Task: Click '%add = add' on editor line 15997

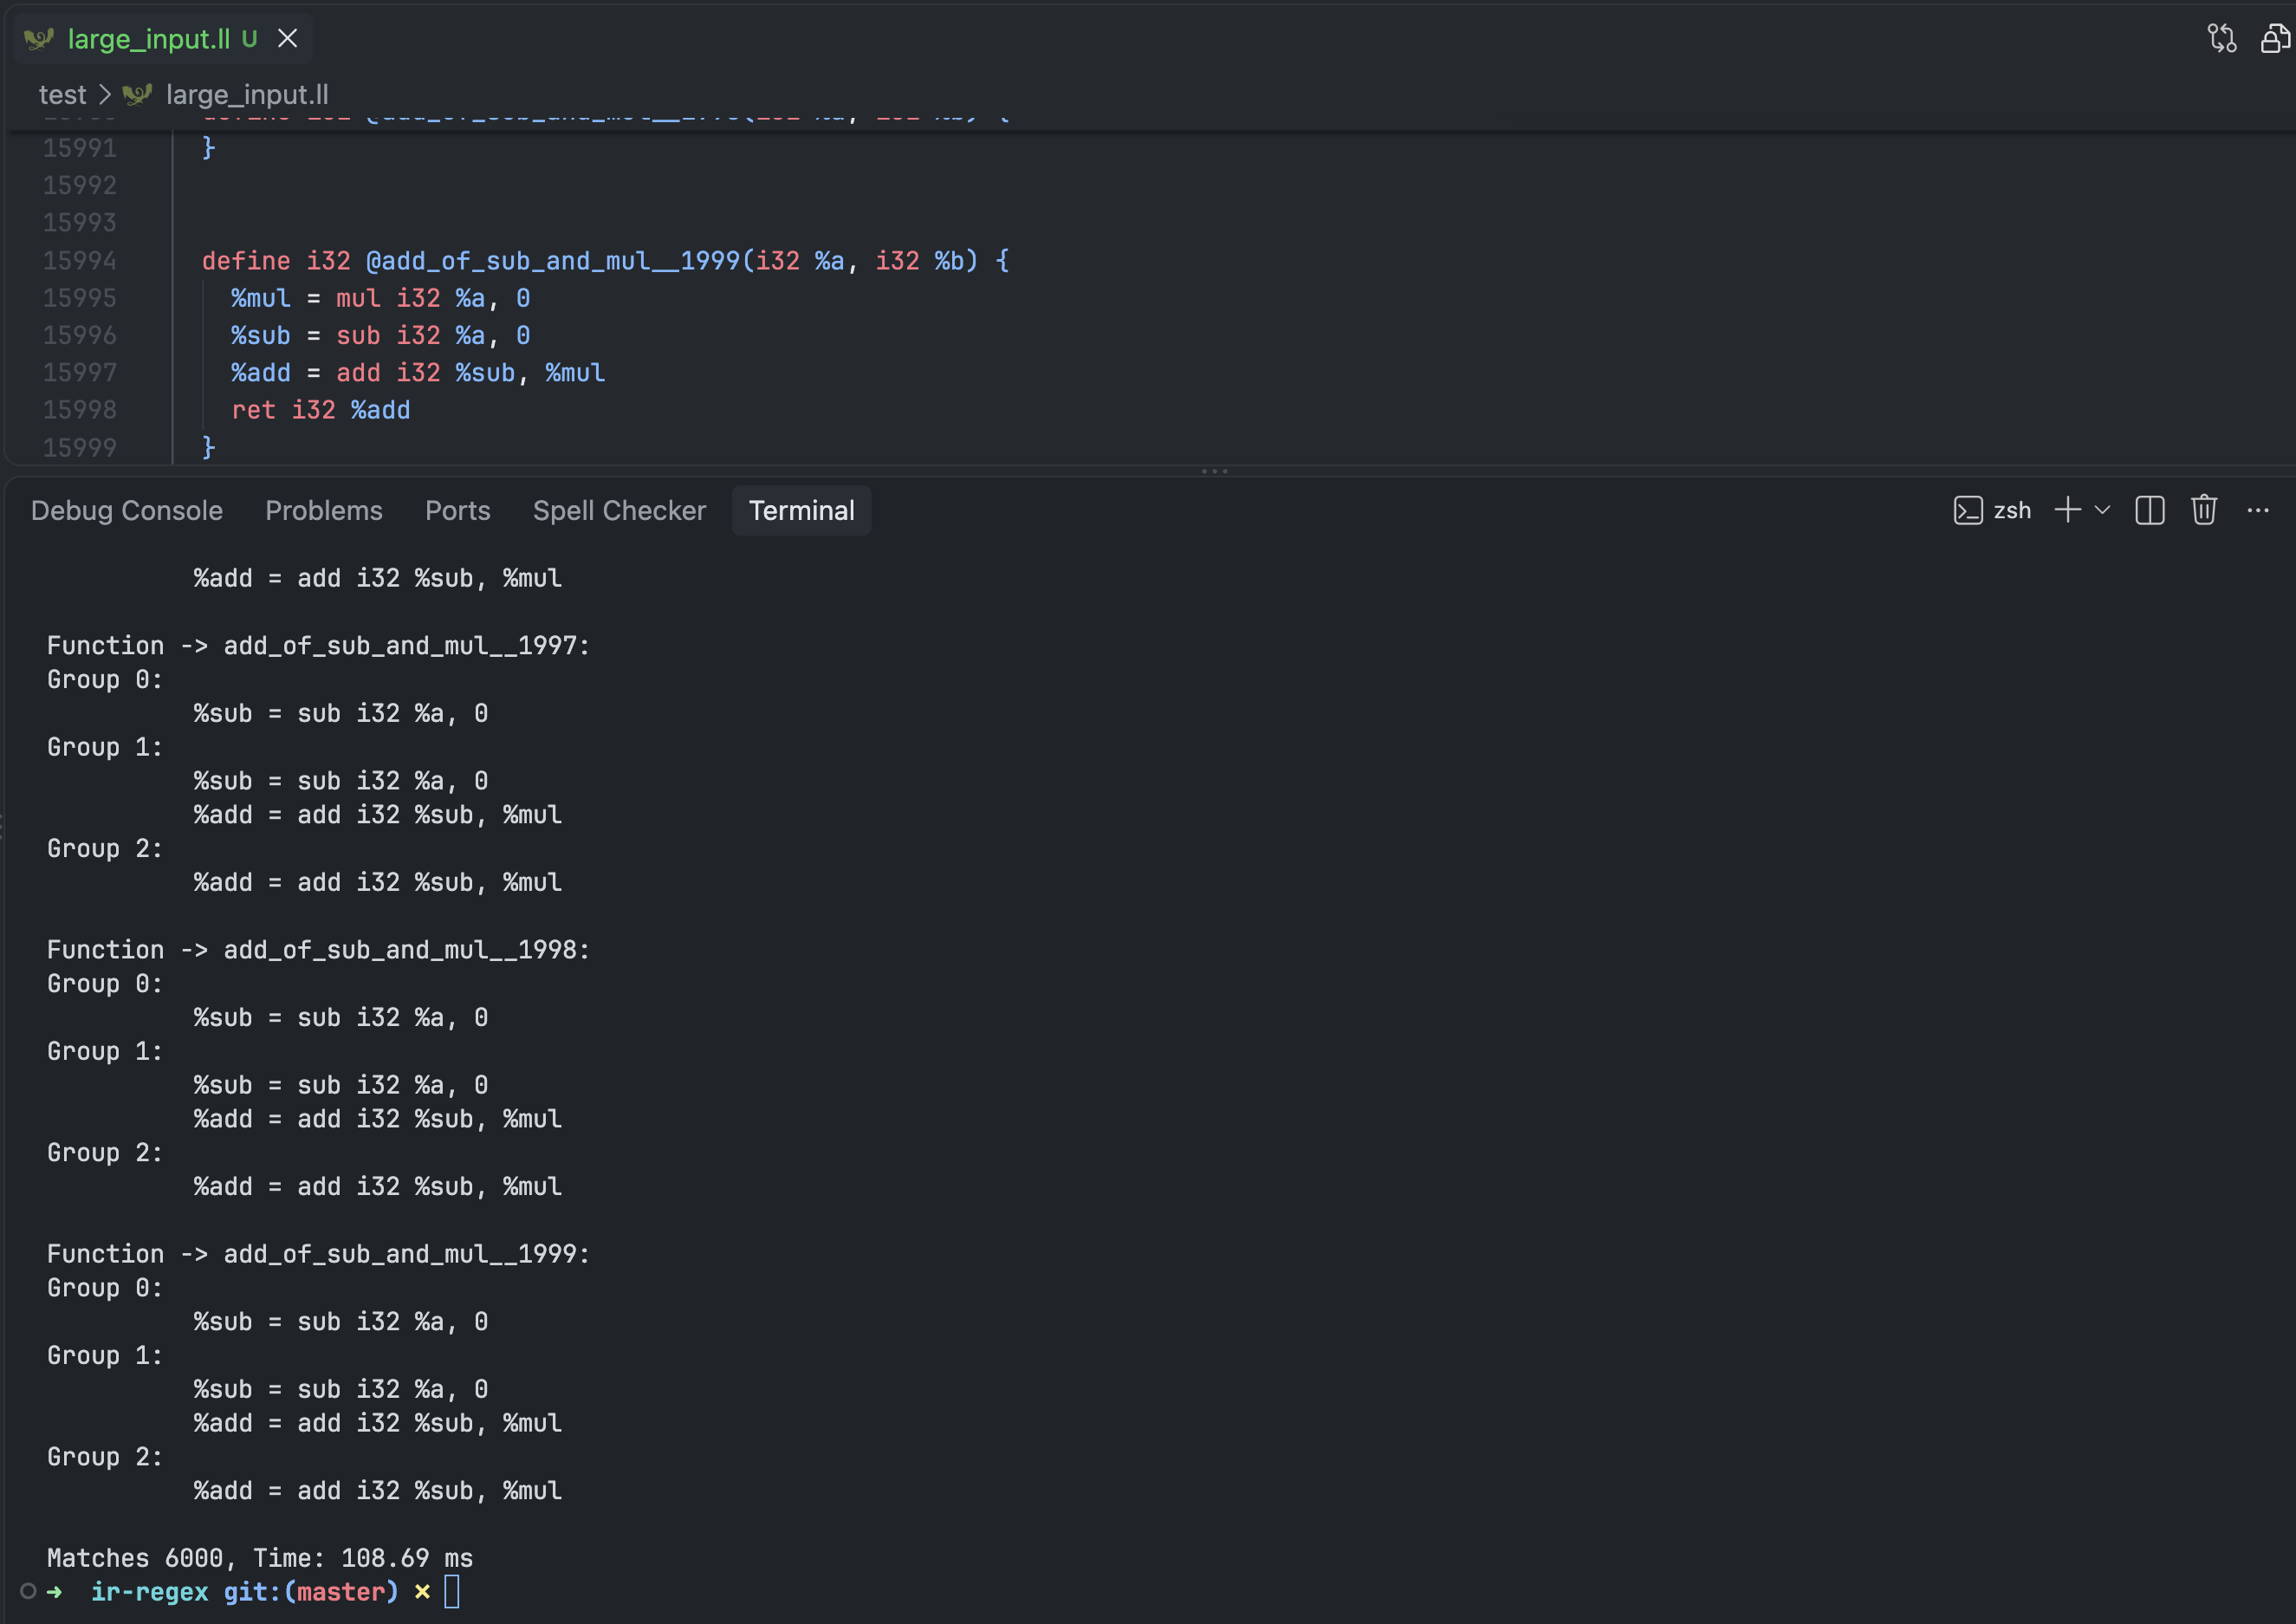Action: [306, 373]
